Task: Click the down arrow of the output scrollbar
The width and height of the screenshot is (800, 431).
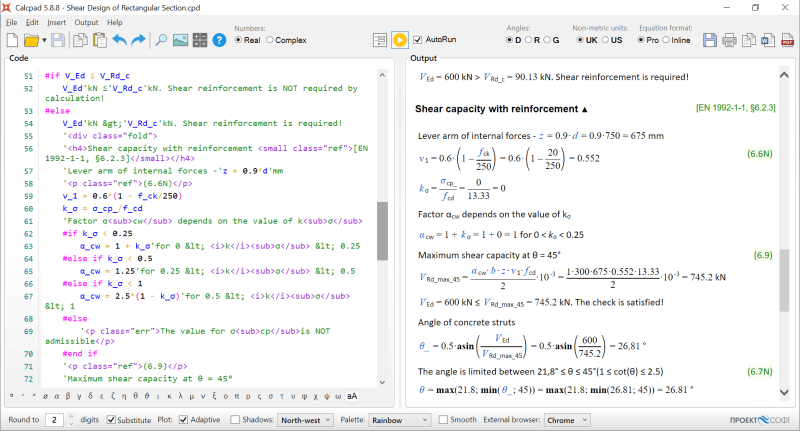Action: click(784, 392)
